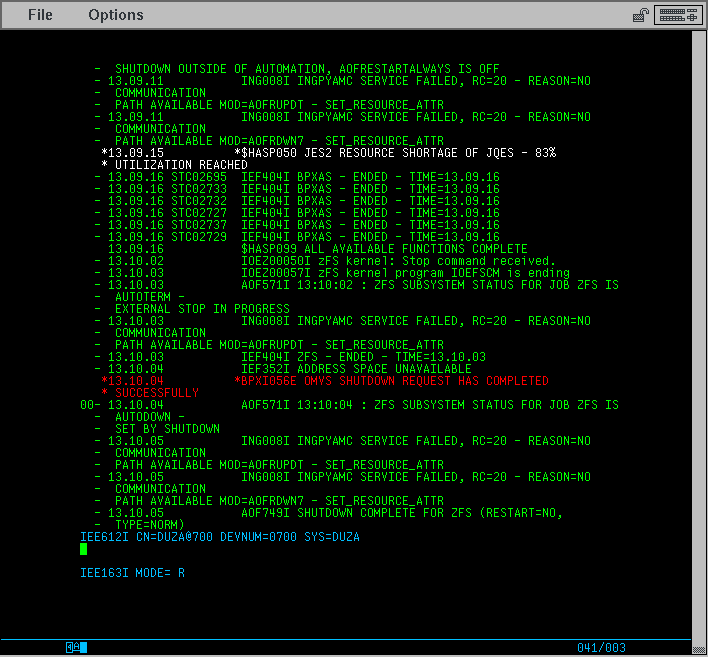Click the red BPXI056E OMVS SHUTDOWN REQUEST message
The width and height of the screenshot is (708, 657).
[x=325, y=381]
